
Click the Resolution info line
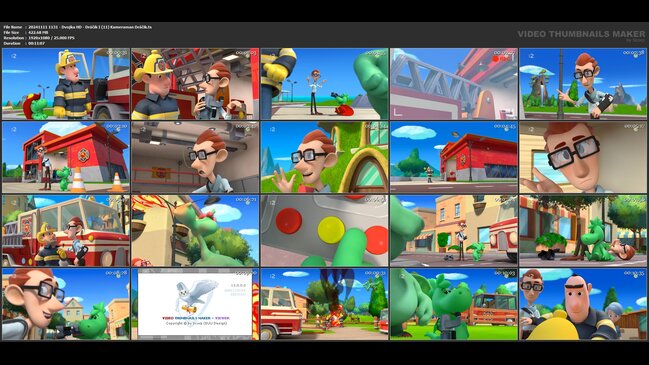coord(39,38)
